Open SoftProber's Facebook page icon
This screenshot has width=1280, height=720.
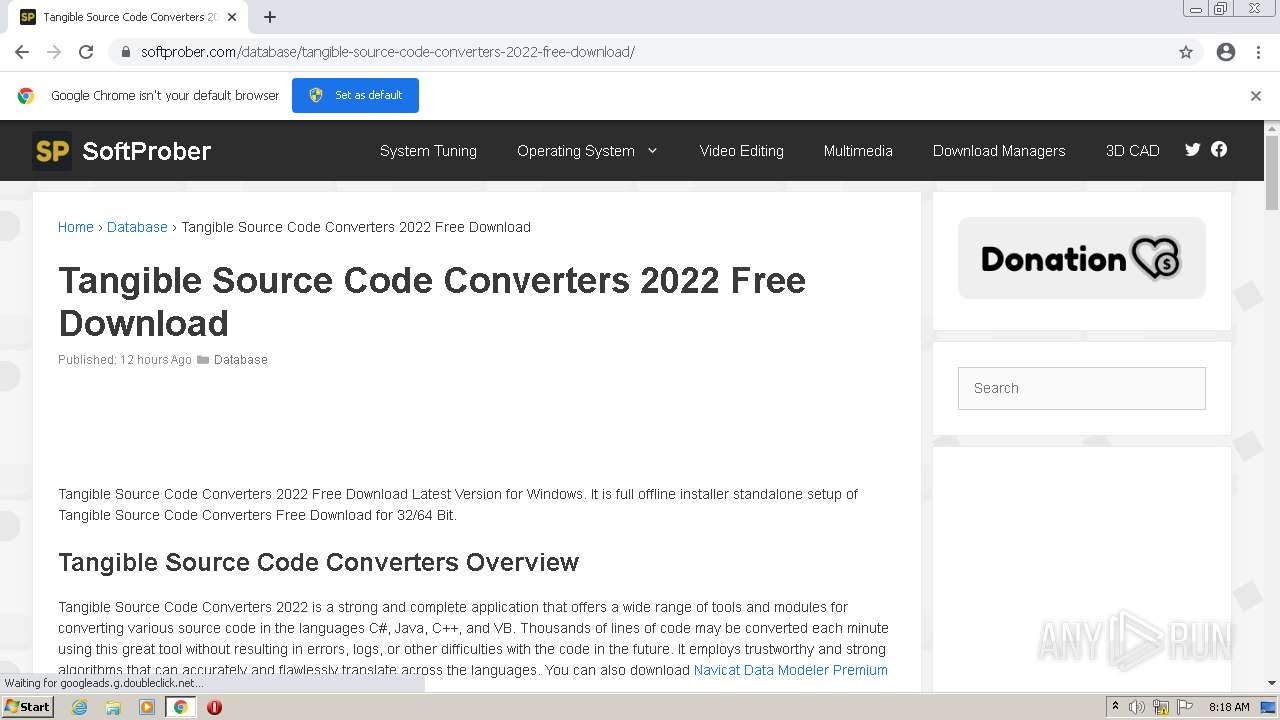(x=1219, y=150)
